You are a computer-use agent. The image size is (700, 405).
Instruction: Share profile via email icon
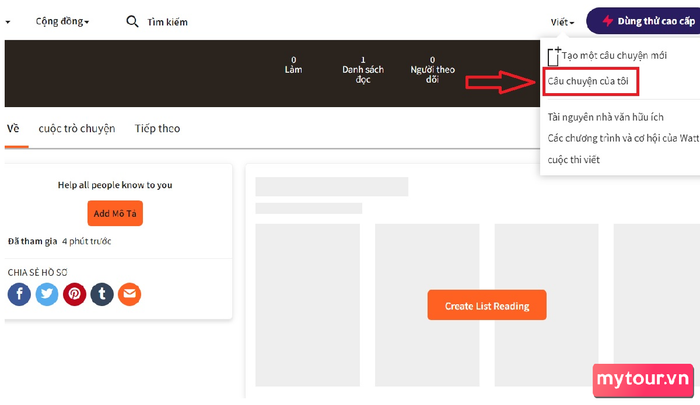[129, 294]
